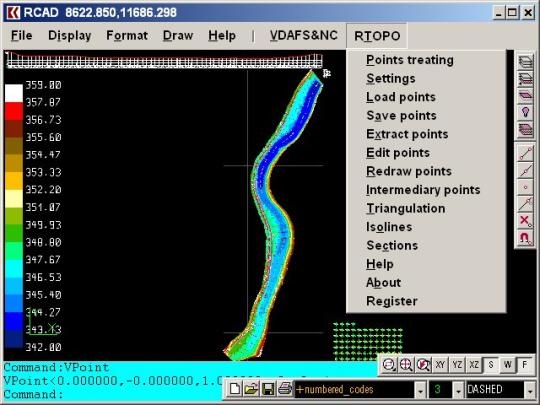Screen dimensions: 540x405
Task: Choose Triangulation from the RTOPO menu
Action: click(405, 208)
